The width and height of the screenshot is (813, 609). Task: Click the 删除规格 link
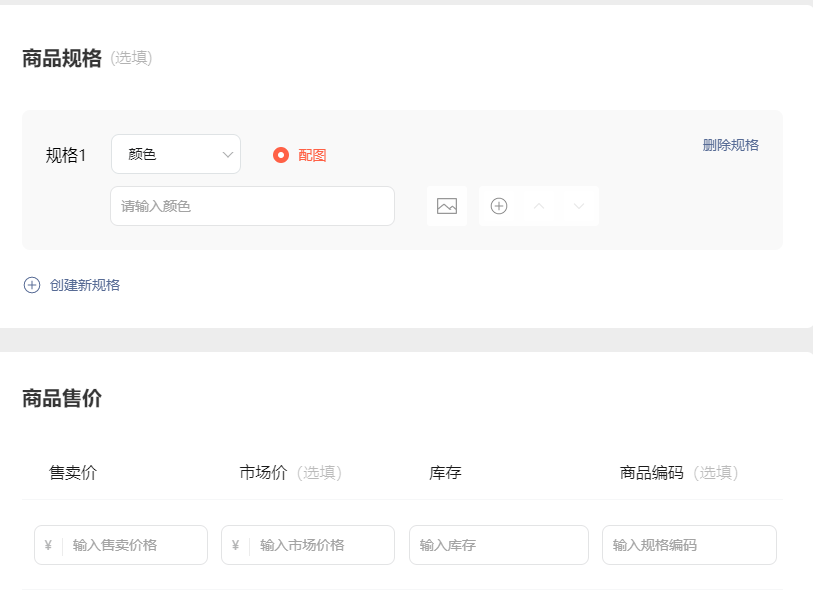pyautogui.click(x=731, y=145)
